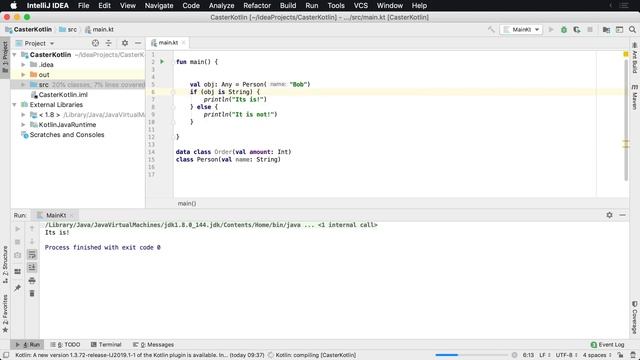Click the yellow inspection indicator

click(x=626, y=54)
